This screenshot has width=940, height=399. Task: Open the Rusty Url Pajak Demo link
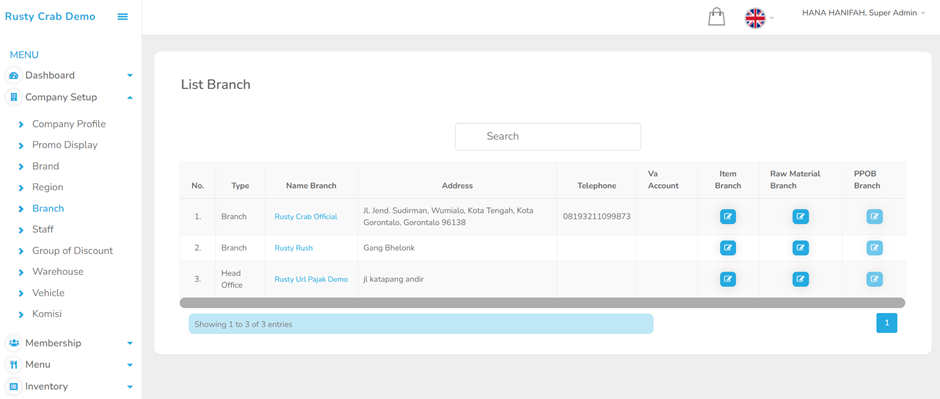tap(311, 279)
